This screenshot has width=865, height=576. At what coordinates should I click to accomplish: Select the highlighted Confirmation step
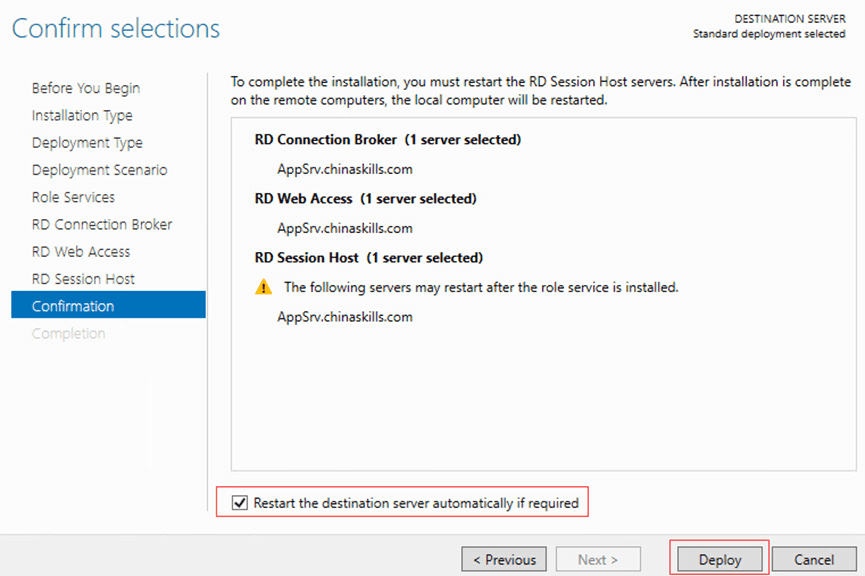(x=73, y=306)
